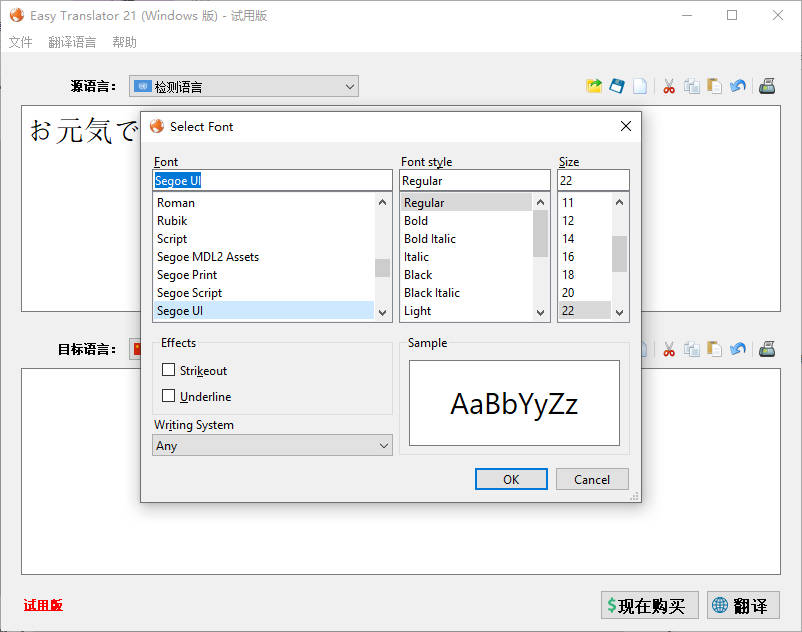The width and height of the screenshot is (802, 632).
Task: Choose Italic font style
Action: pyautogui.click(x=466, y=257)
